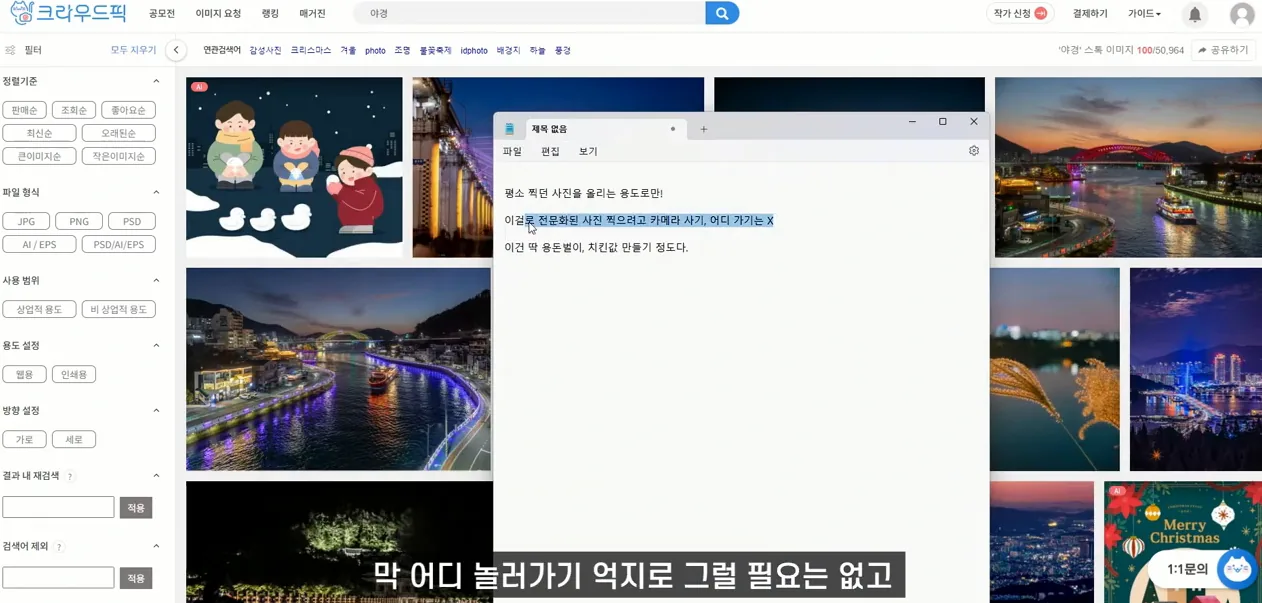Click 모두 지우기 to clear filters
Viewport: 1262px width, 603px height.
point(133,50)
